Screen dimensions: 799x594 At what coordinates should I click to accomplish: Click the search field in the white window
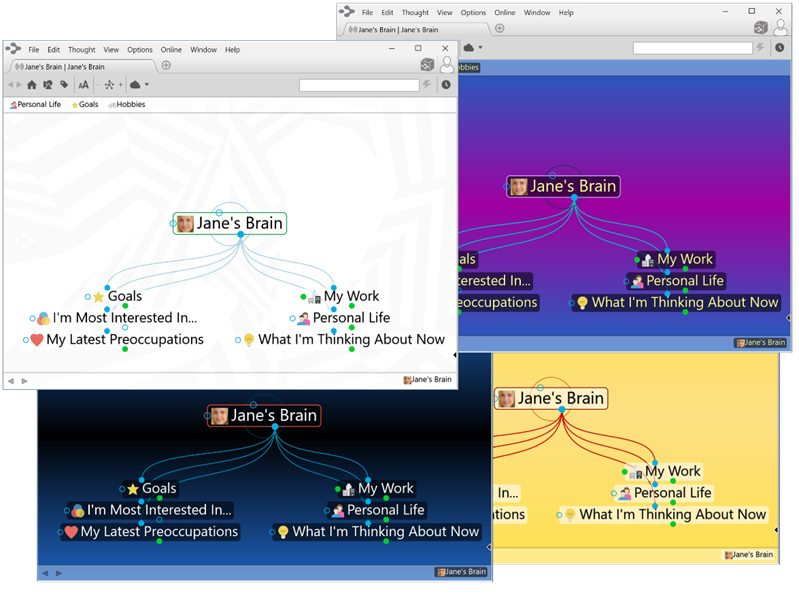pyautogui.click(x=359, y=85)
